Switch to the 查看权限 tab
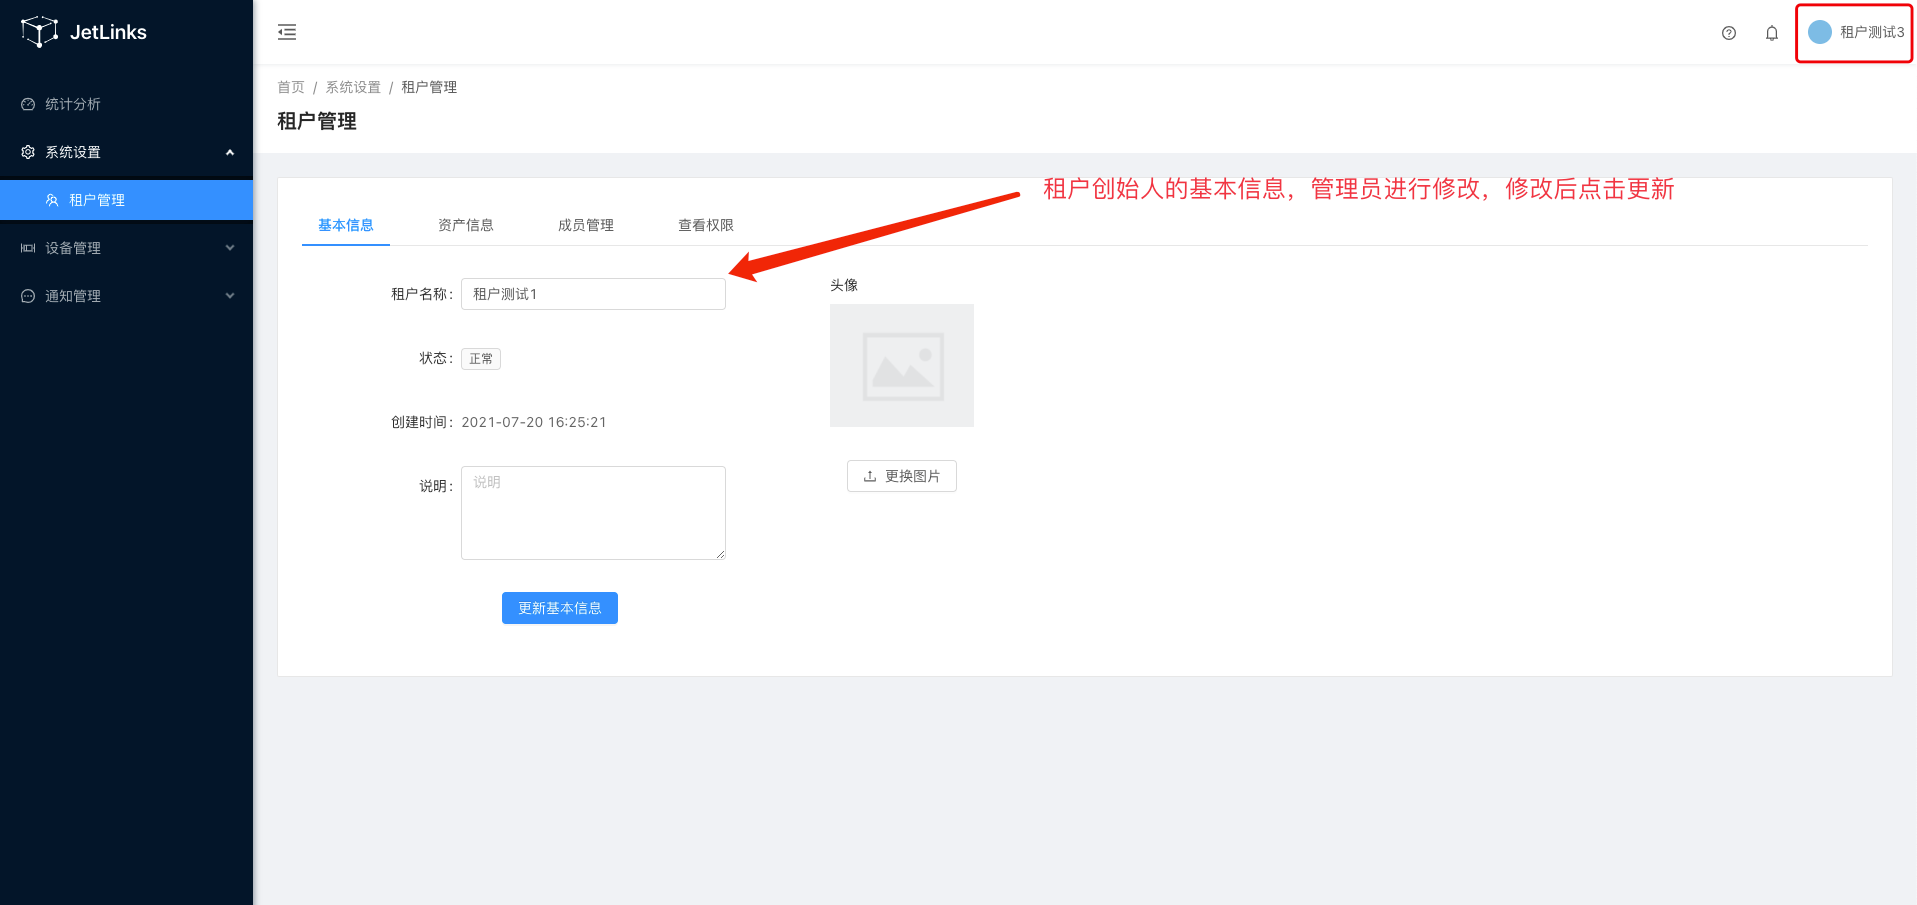The image size is (1917, 905). [706, 225]
